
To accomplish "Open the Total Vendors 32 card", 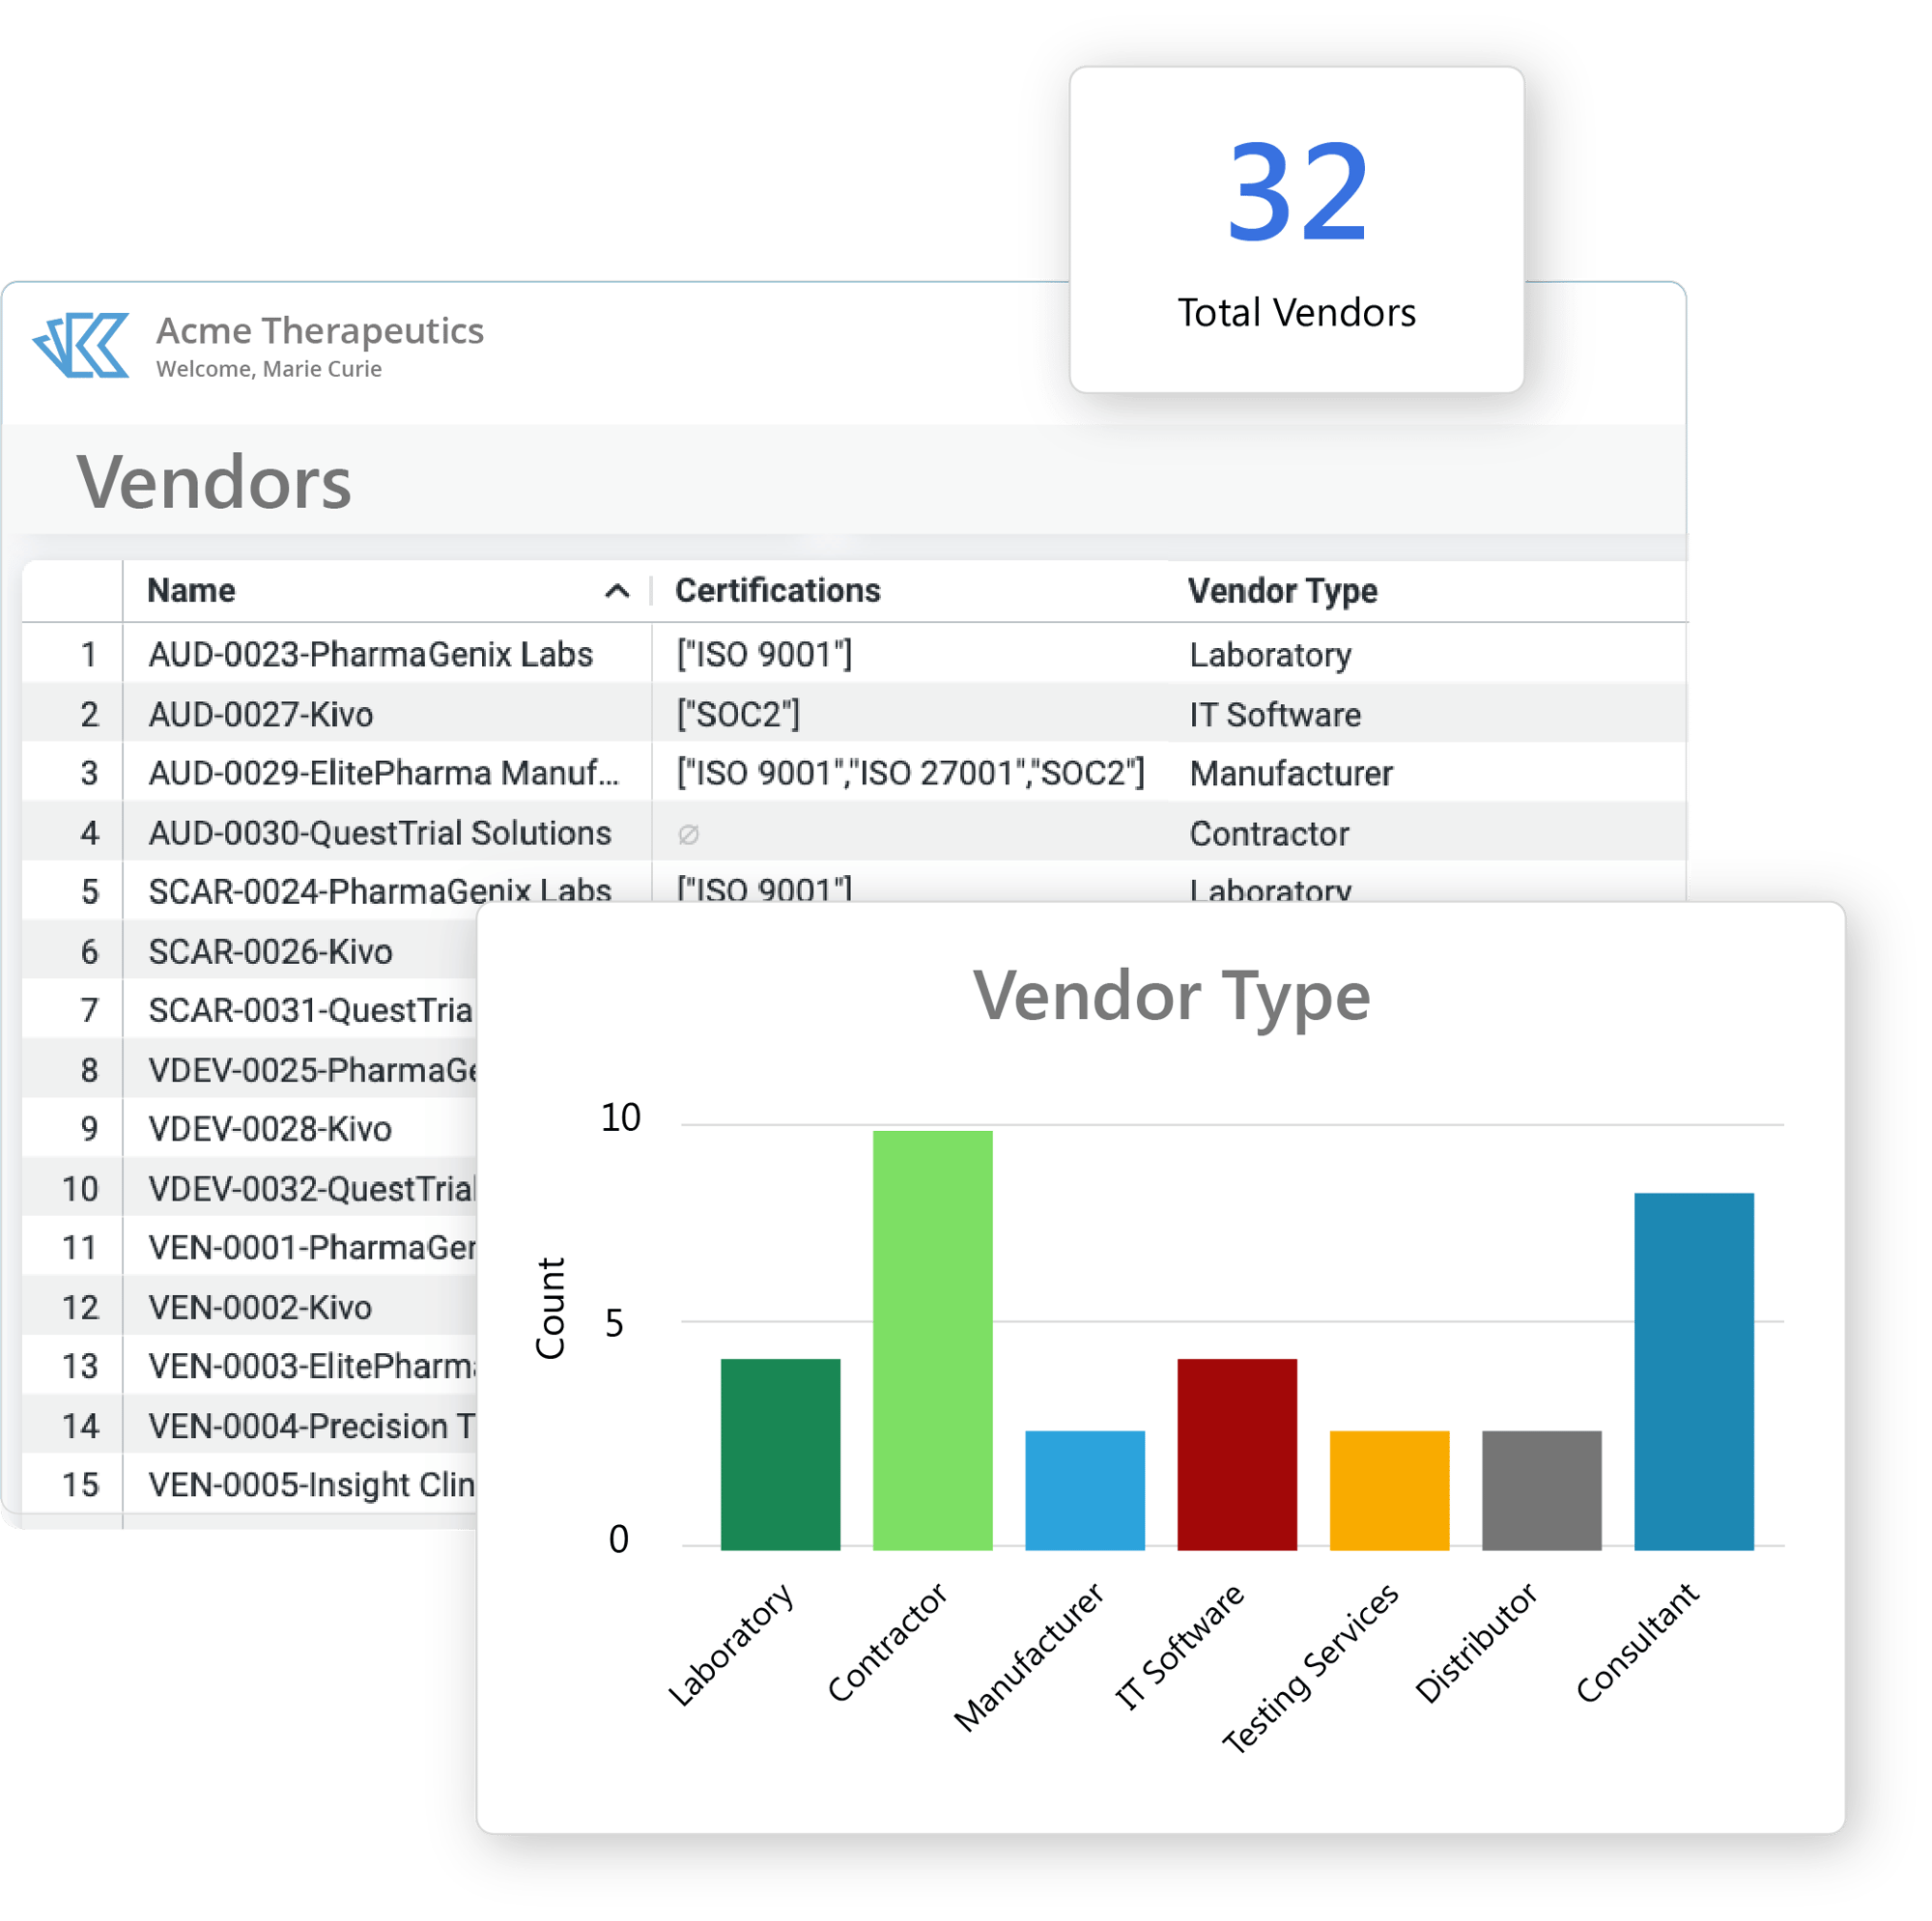I will (1296, 230).
